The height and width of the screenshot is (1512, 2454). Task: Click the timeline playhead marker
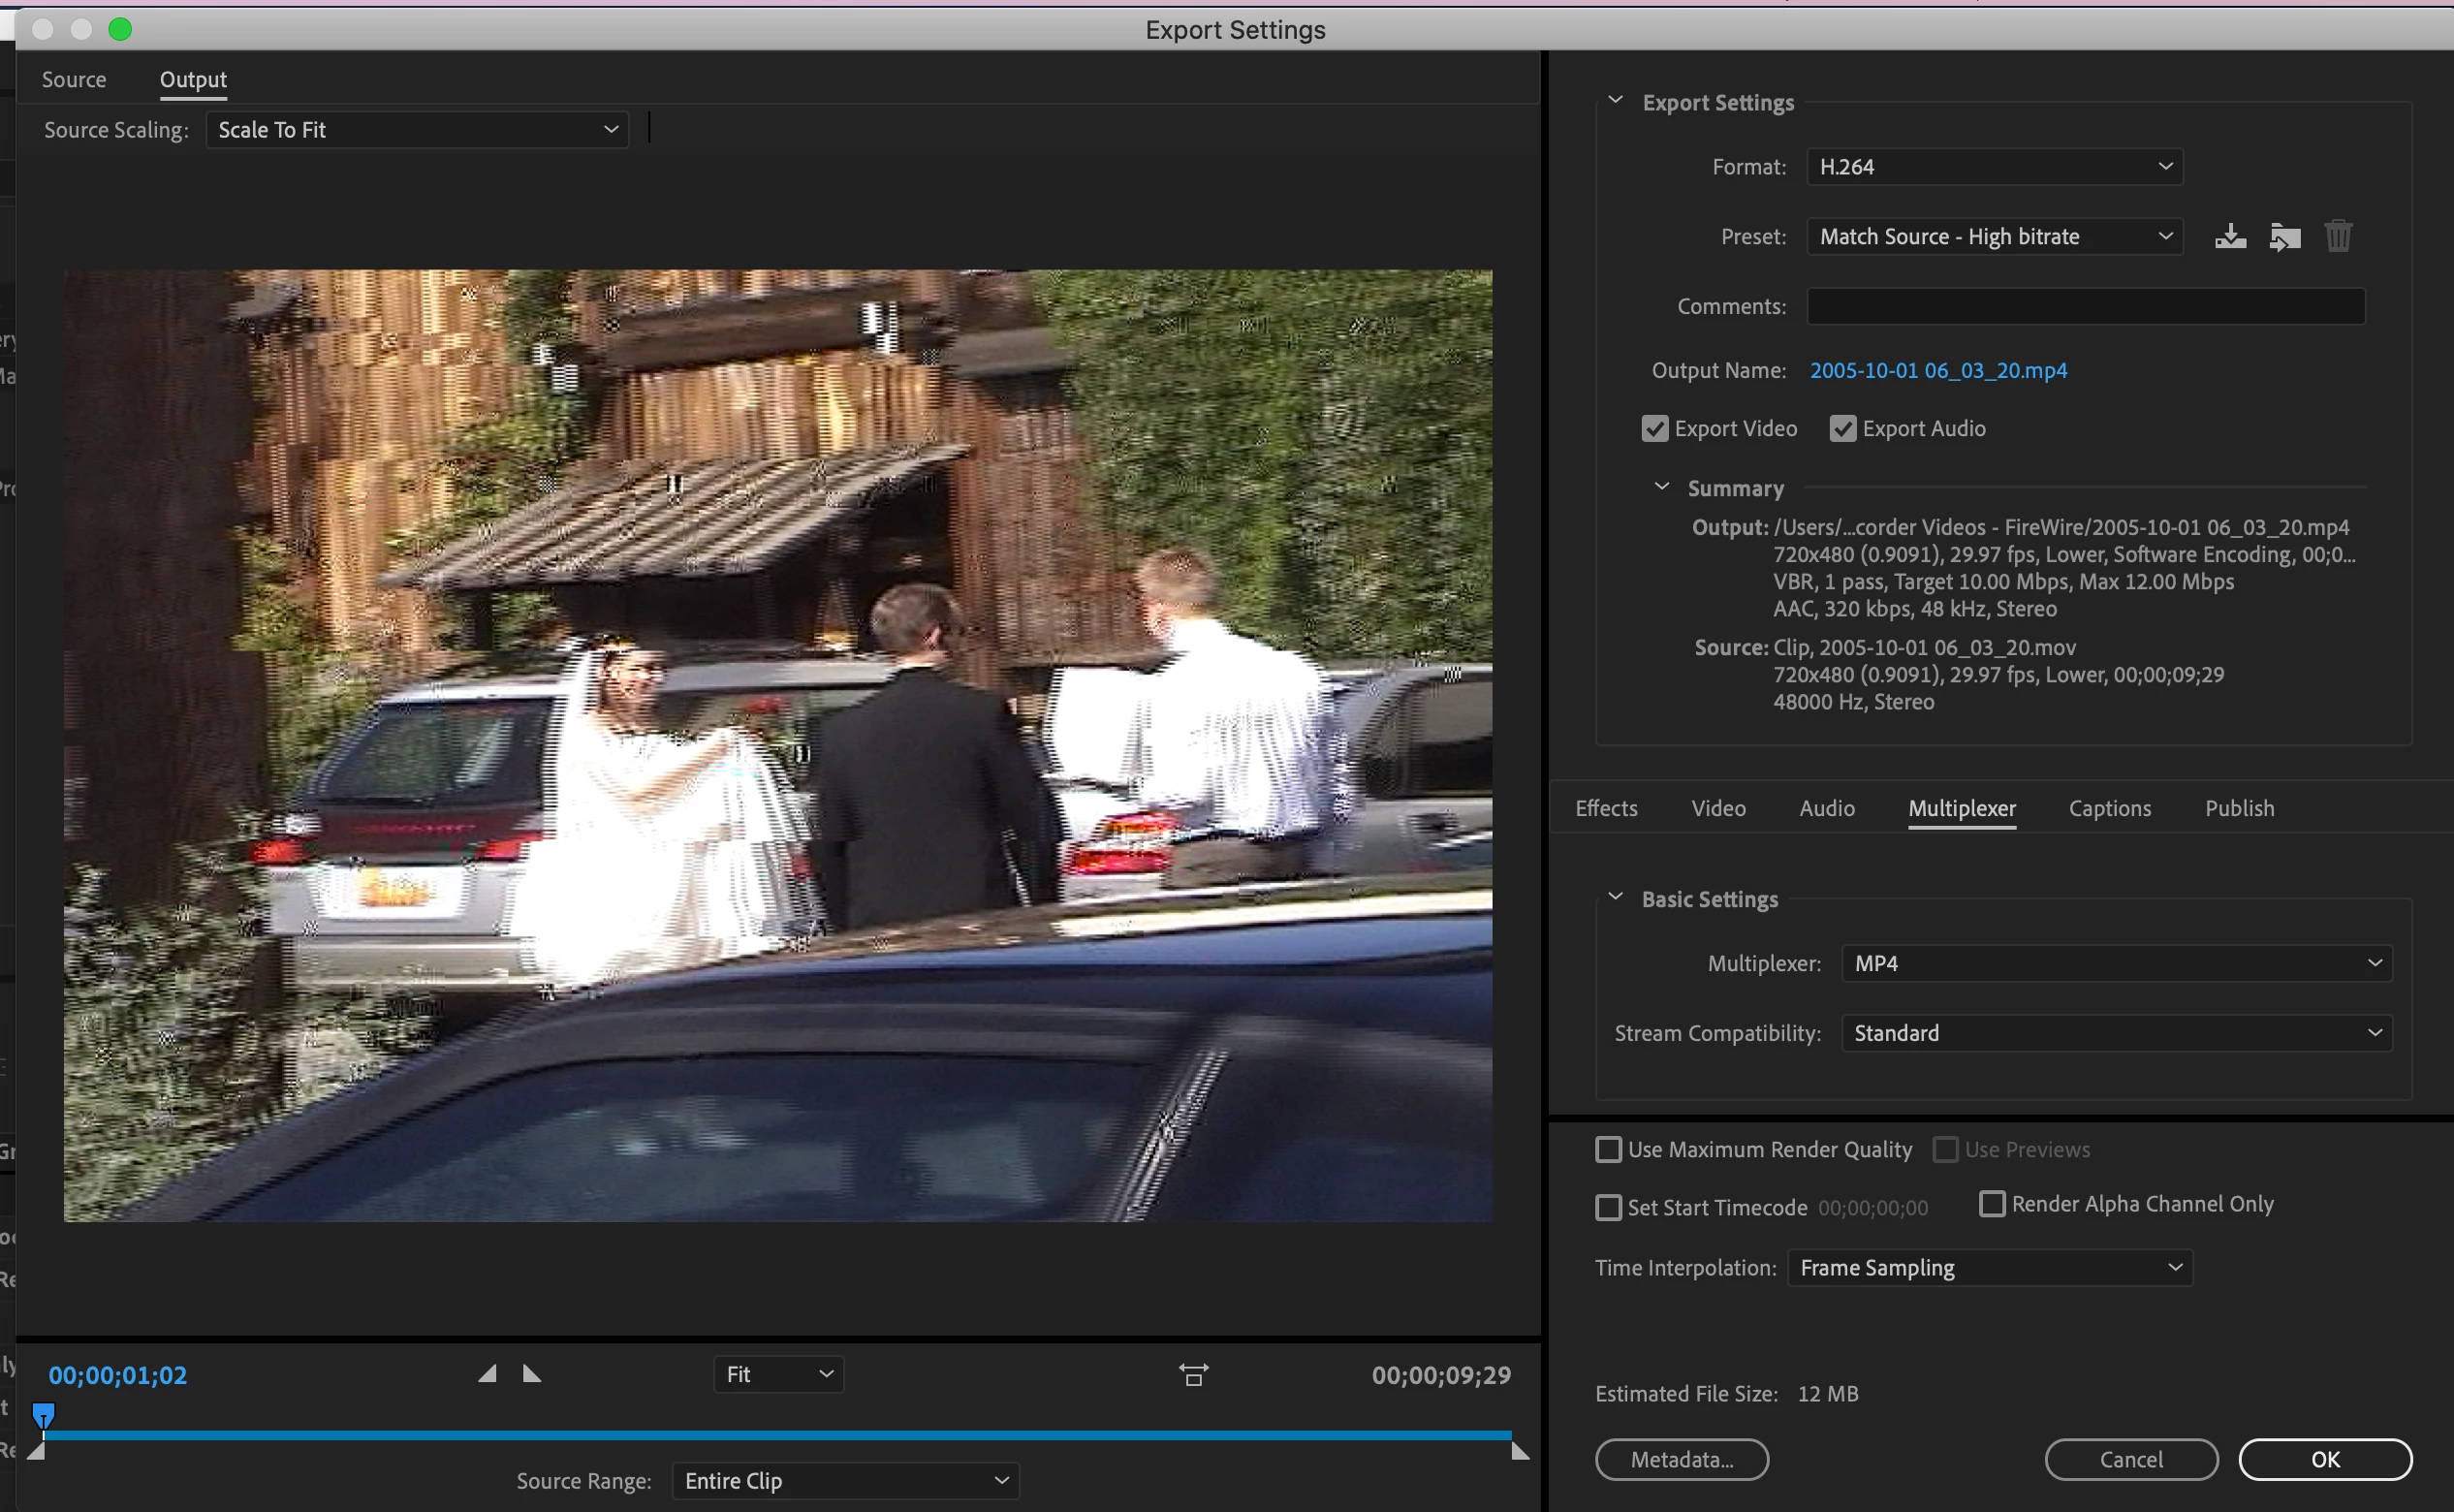43,1415
